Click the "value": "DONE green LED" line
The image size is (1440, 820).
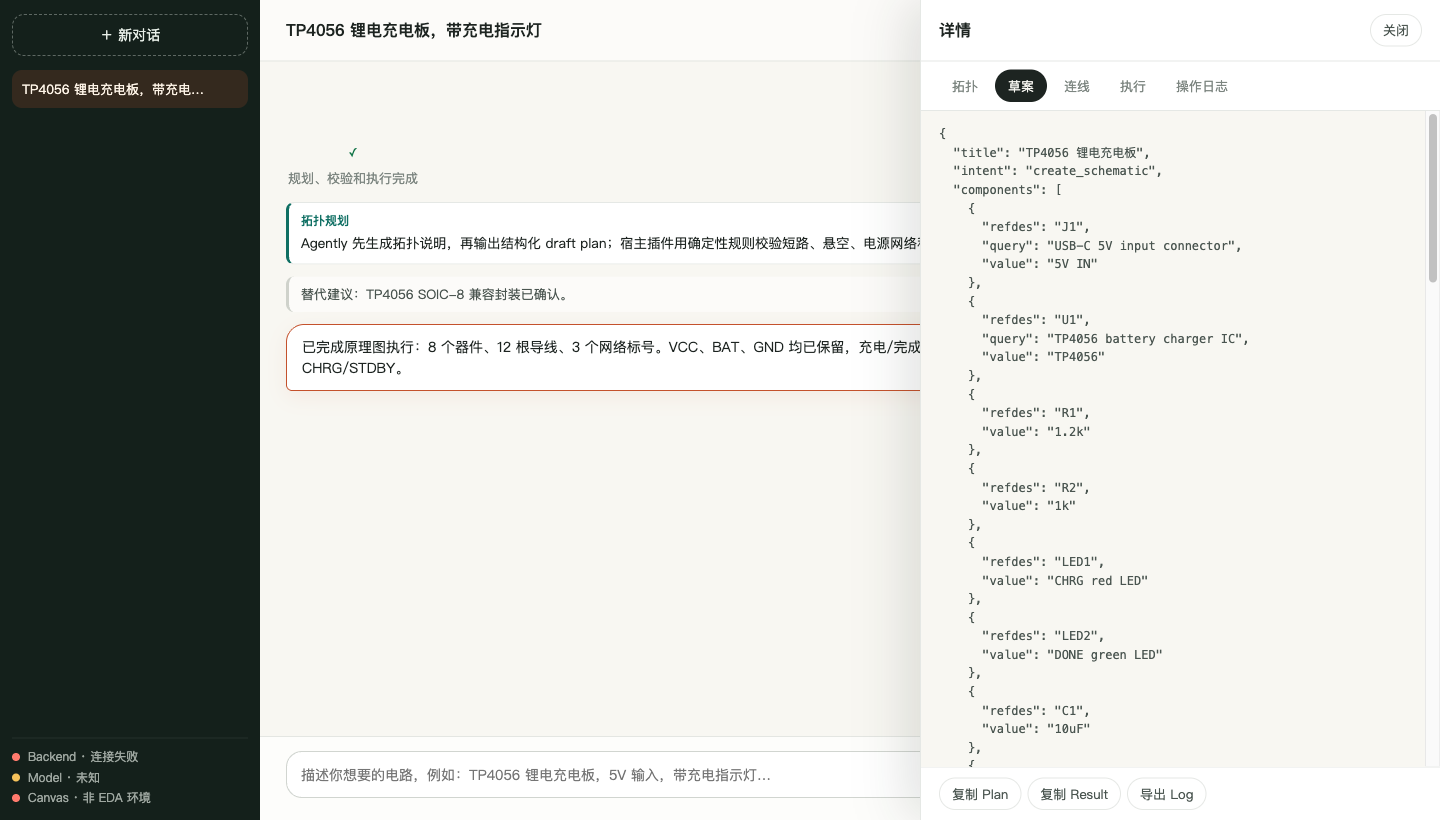1072,654
